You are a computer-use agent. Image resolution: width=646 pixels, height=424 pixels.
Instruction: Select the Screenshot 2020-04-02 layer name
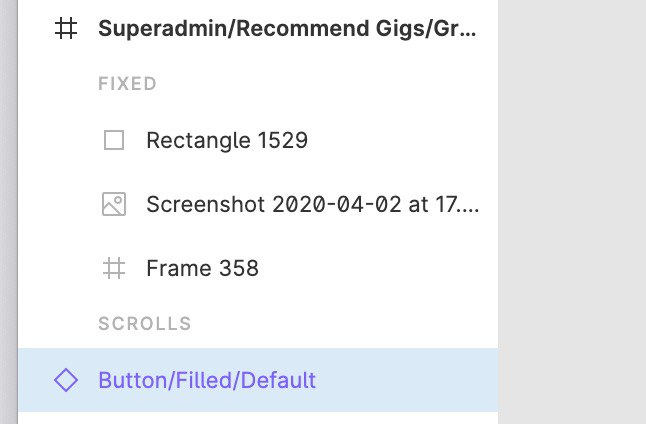pos(313,204)
